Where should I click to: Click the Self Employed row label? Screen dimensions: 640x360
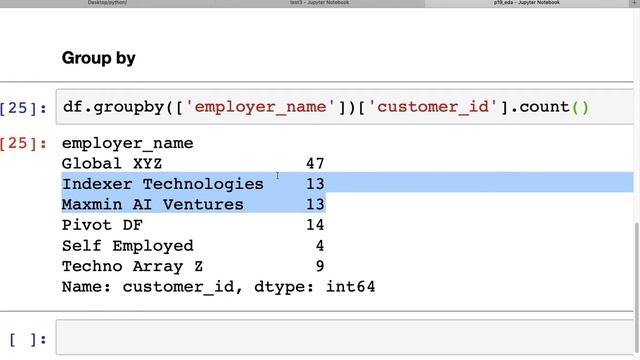[x=127, y=246]
